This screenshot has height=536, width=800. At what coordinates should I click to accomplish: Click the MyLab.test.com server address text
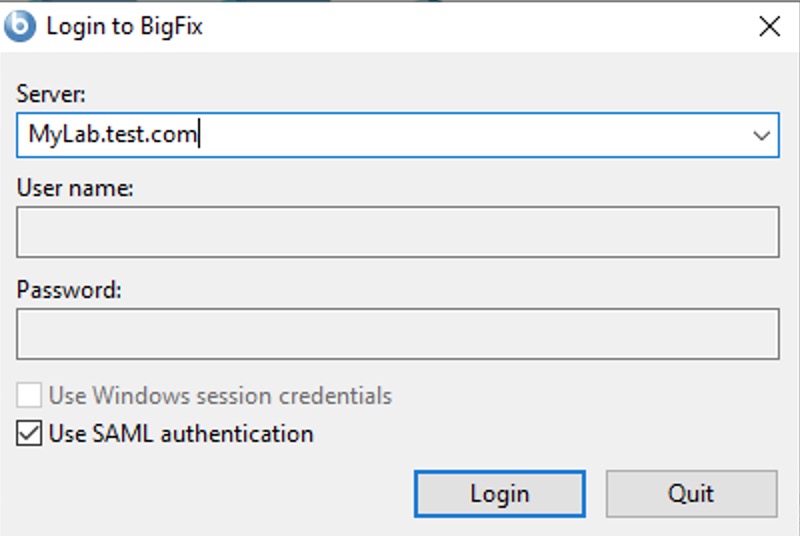tap(112, 134)
